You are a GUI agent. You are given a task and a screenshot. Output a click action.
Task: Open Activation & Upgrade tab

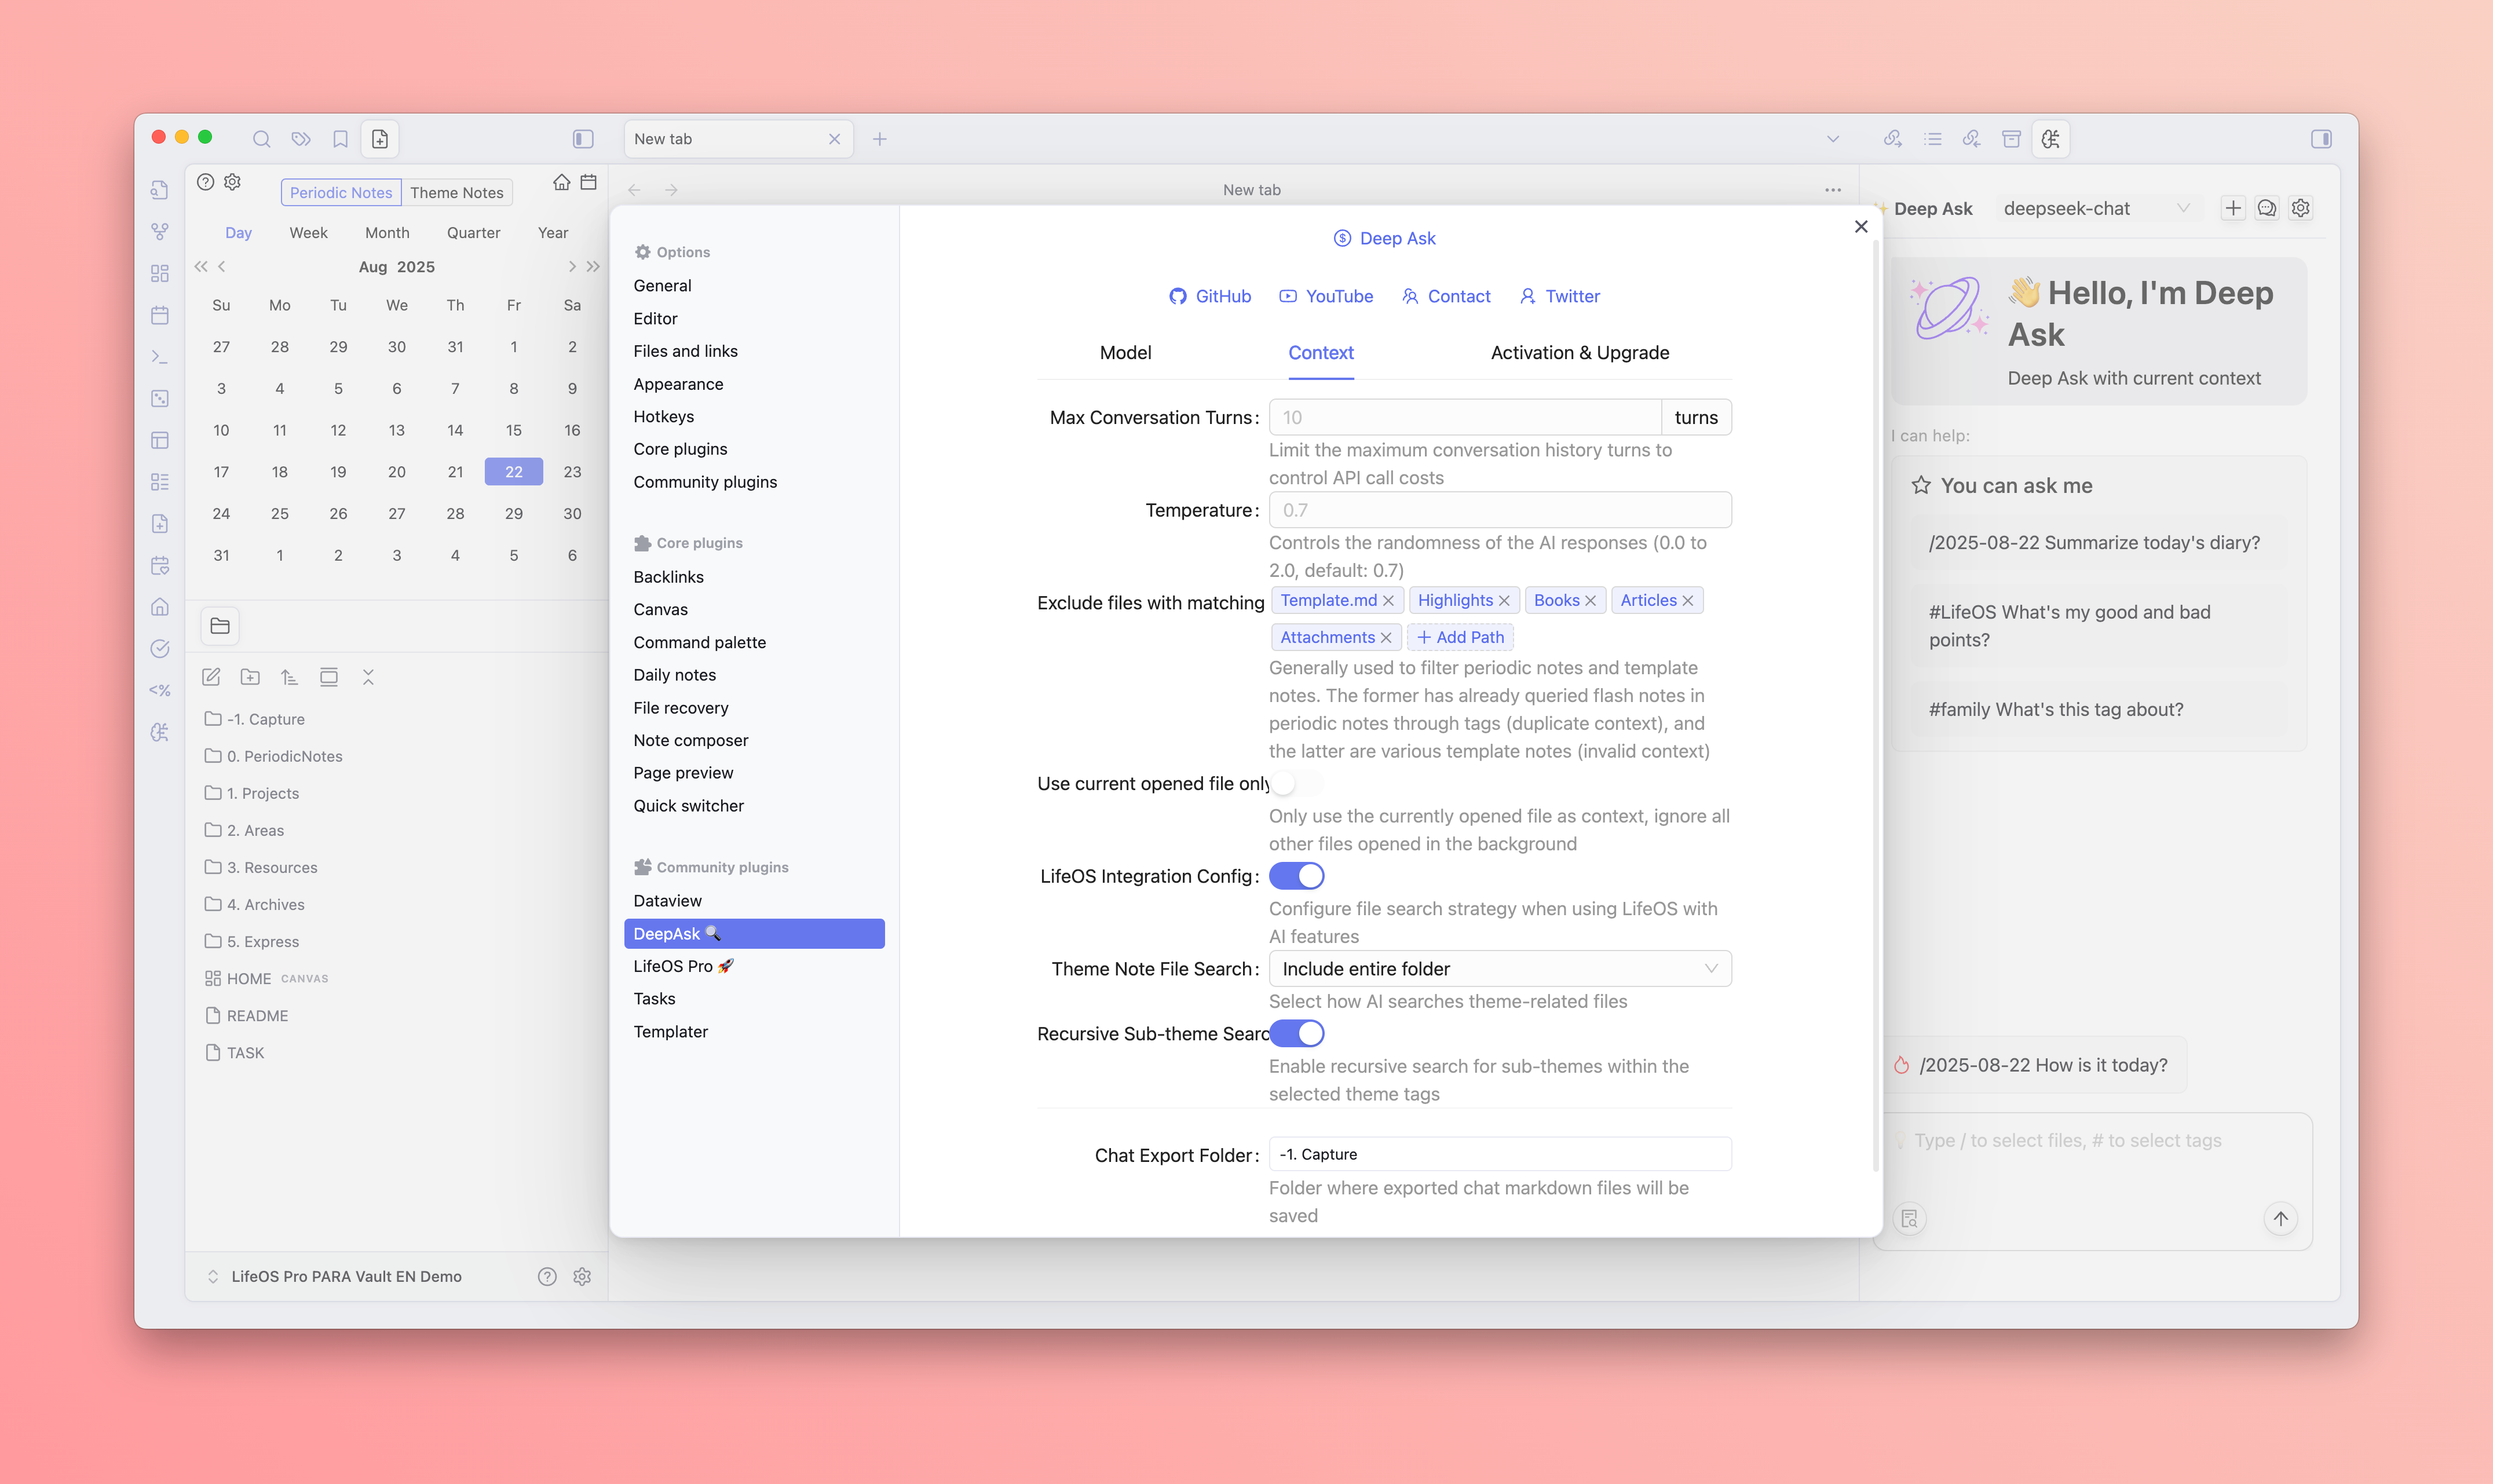click(1579, 352)
